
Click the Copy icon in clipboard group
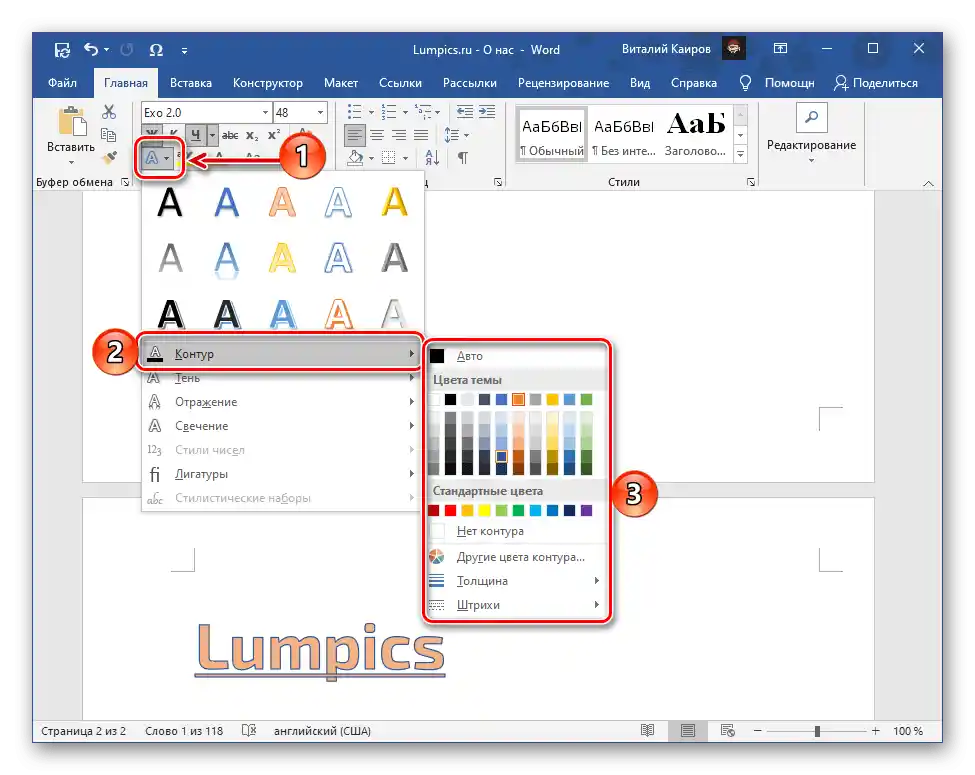pos(109,135)
